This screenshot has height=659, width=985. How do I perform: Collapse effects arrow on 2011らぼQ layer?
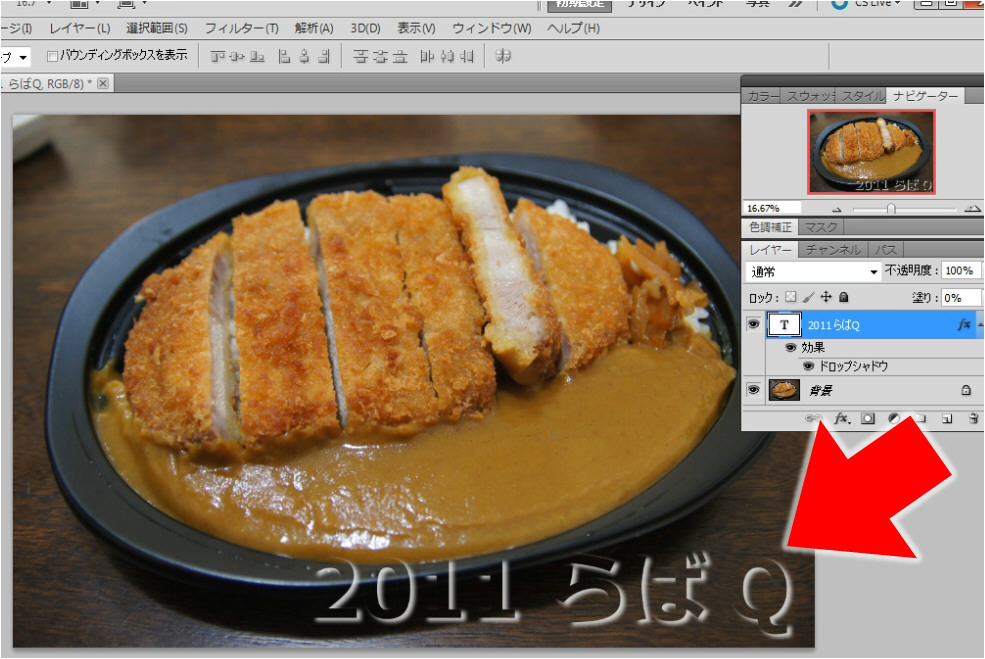coord(980,325)
